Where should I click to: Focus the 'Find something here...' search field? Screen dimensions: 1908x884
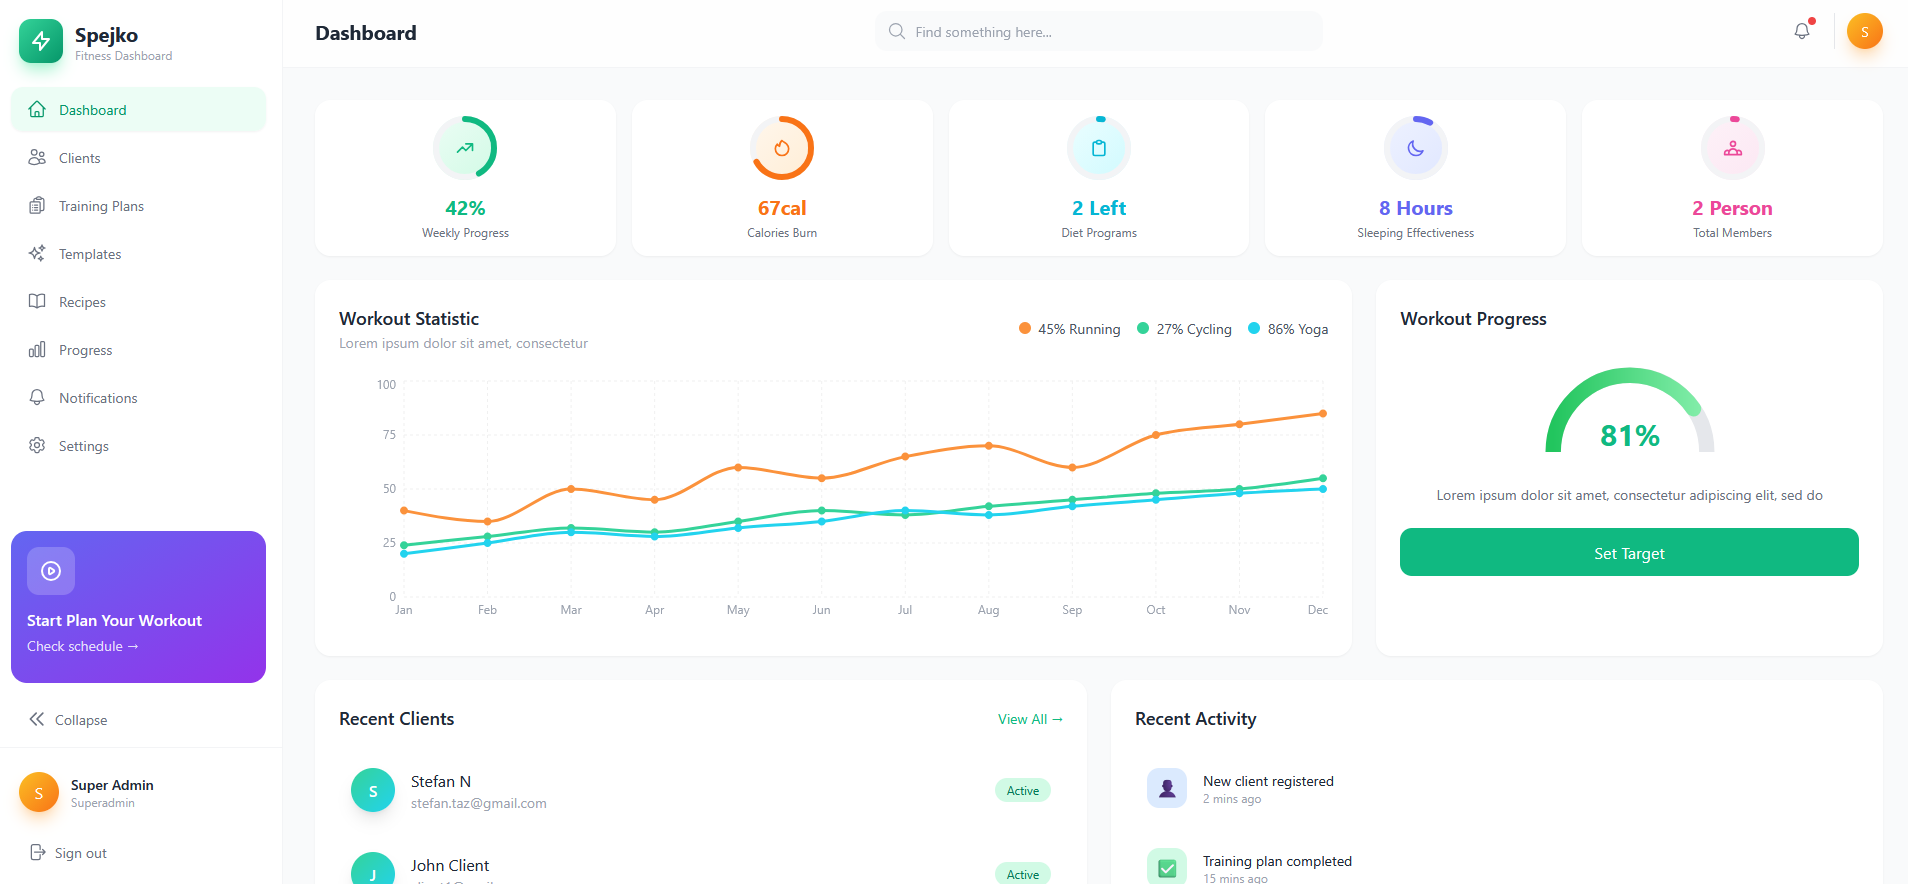pos(1098,31)
